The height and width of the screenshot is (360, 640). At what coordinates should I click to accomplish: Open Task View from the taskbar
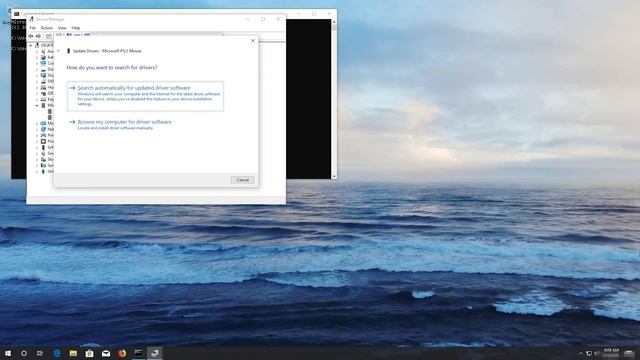[x=40, y=353]
